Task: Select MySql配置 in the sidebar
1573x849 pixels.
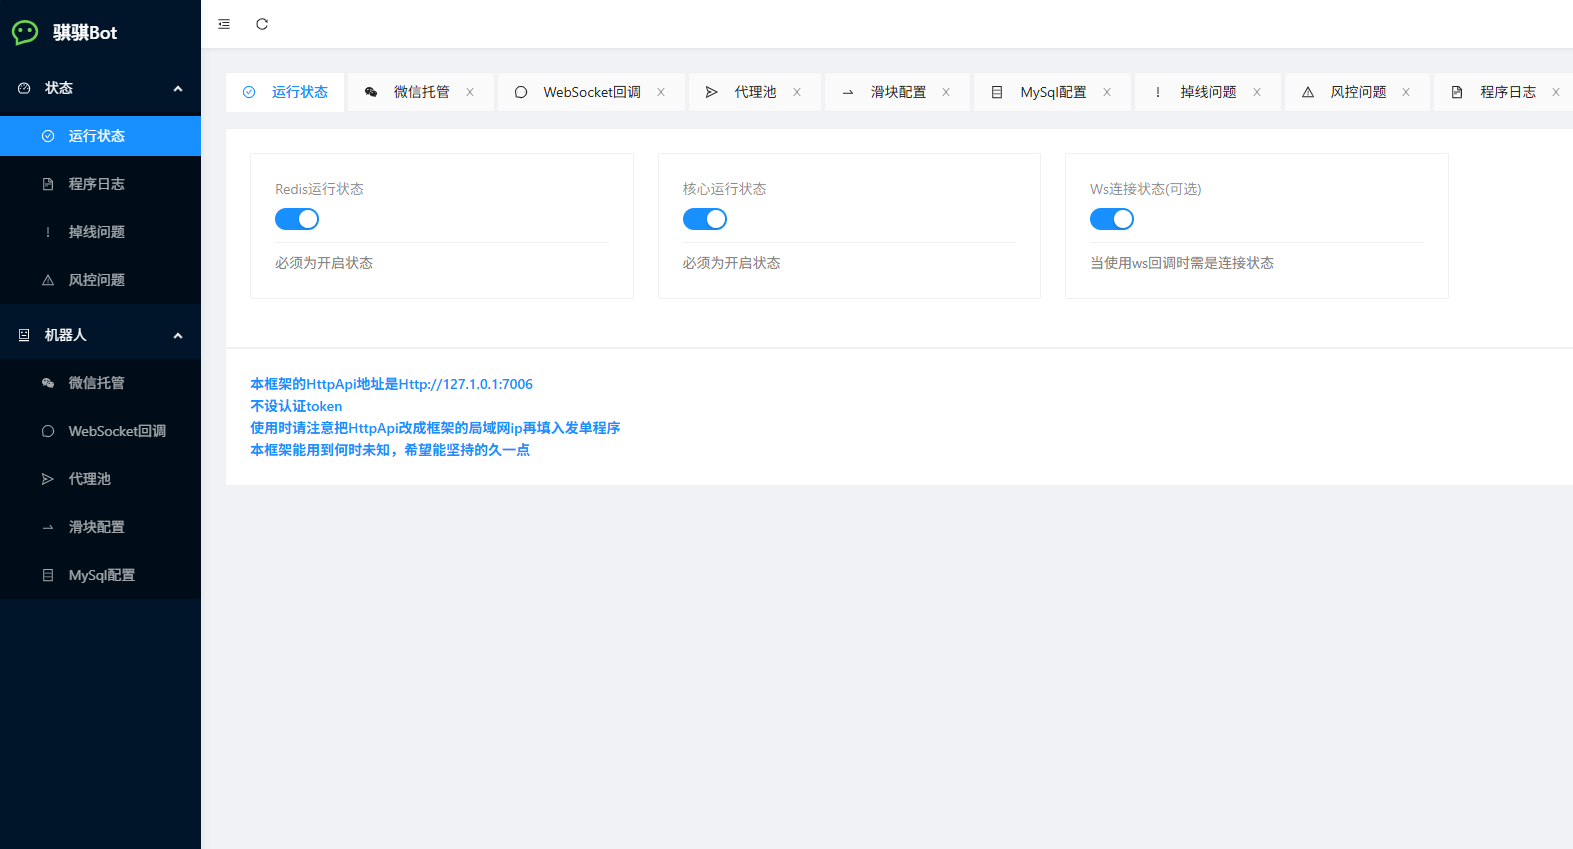Action: (x=101, y=575)
